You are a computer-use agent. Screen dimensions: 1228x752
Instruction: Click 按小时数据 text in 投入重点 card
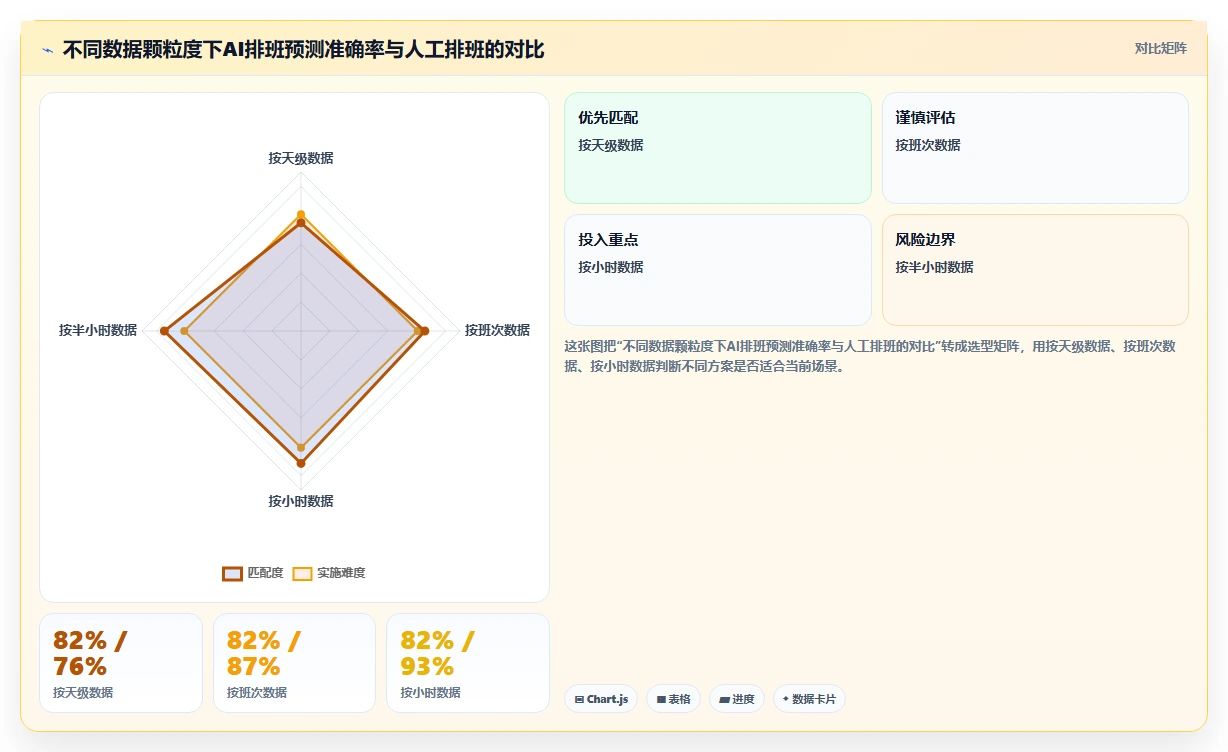click(x=611, y=267)
